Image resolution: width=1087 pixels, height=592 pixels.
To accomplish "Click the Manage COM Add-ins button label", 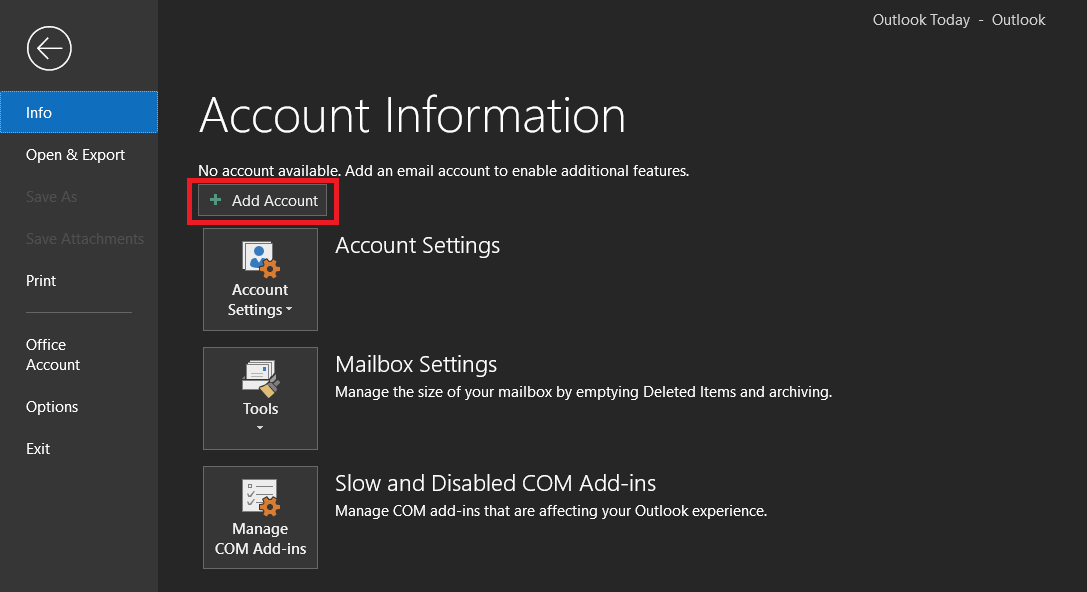I will coord(260,539).
